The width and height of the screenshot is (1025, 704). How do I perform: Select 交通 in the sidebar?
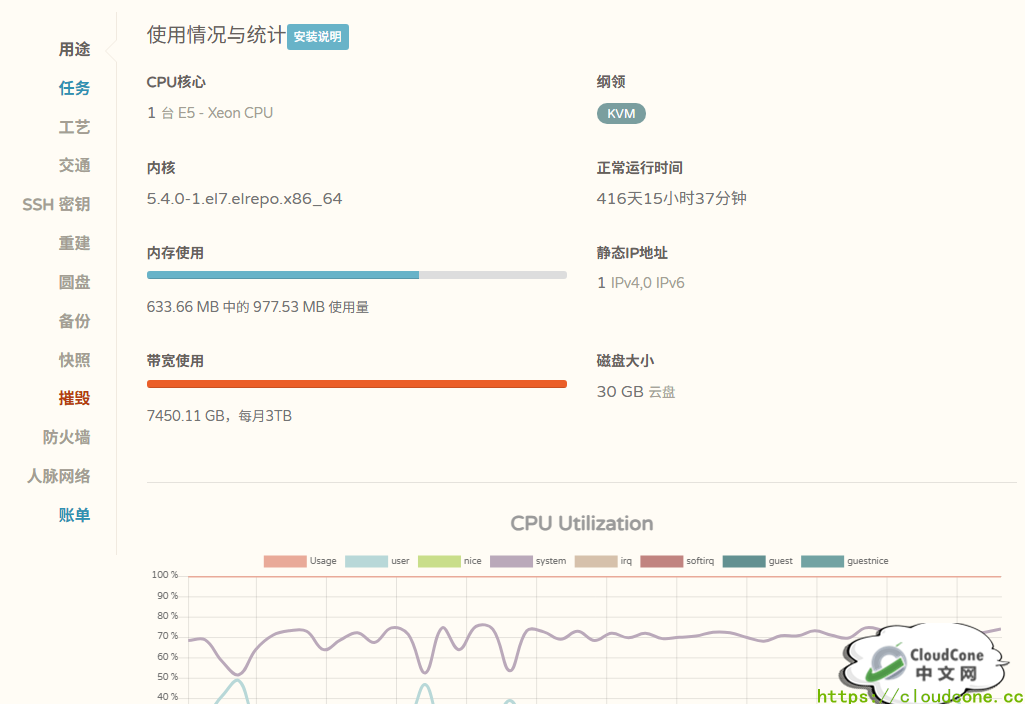tap(74, 165)
